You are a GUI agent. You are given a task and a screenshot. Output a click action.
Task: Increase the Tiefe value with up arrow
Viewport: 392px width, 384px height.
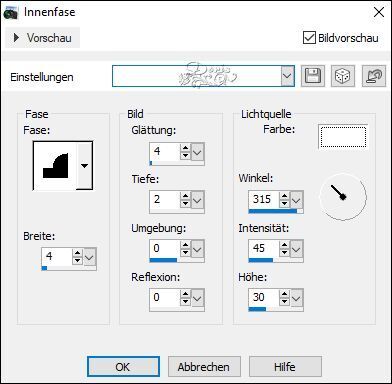185,196
